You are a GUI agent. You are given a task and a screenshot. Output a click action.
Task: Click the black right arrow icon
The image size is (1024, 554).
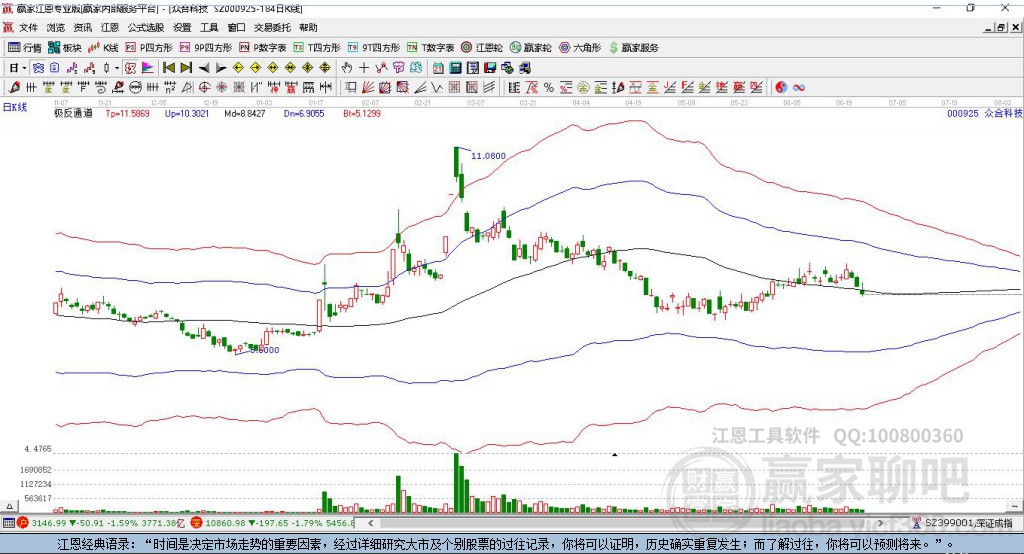tap(221, 68)
